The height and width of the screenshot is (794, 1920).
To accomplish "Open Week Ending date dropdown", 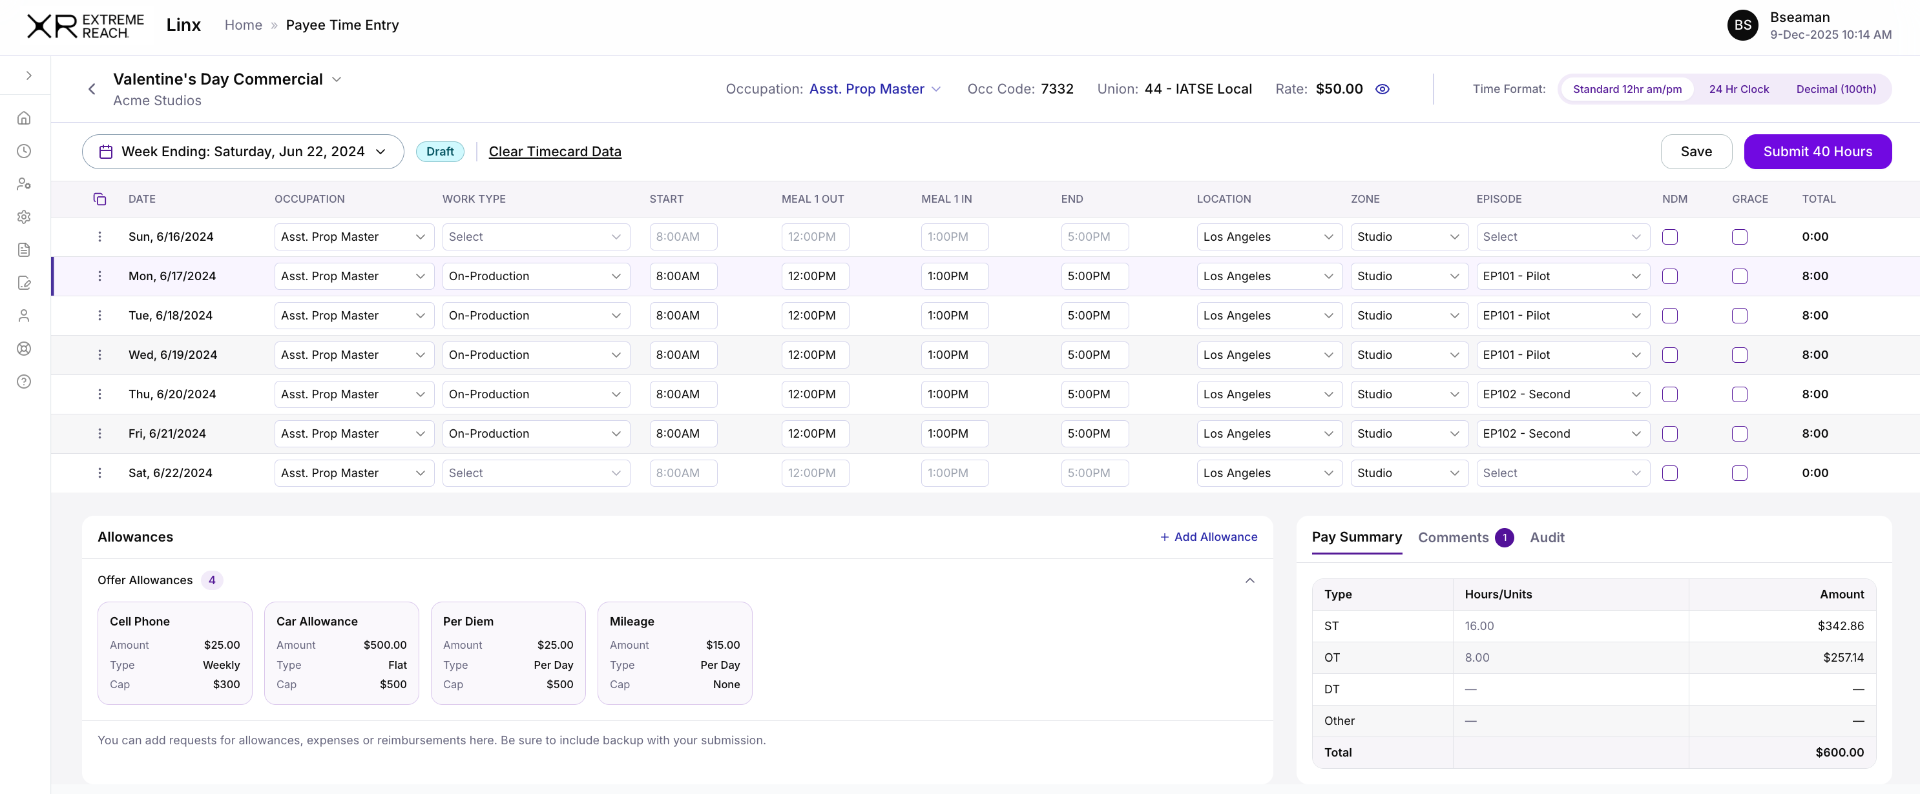I will point(243,152).
